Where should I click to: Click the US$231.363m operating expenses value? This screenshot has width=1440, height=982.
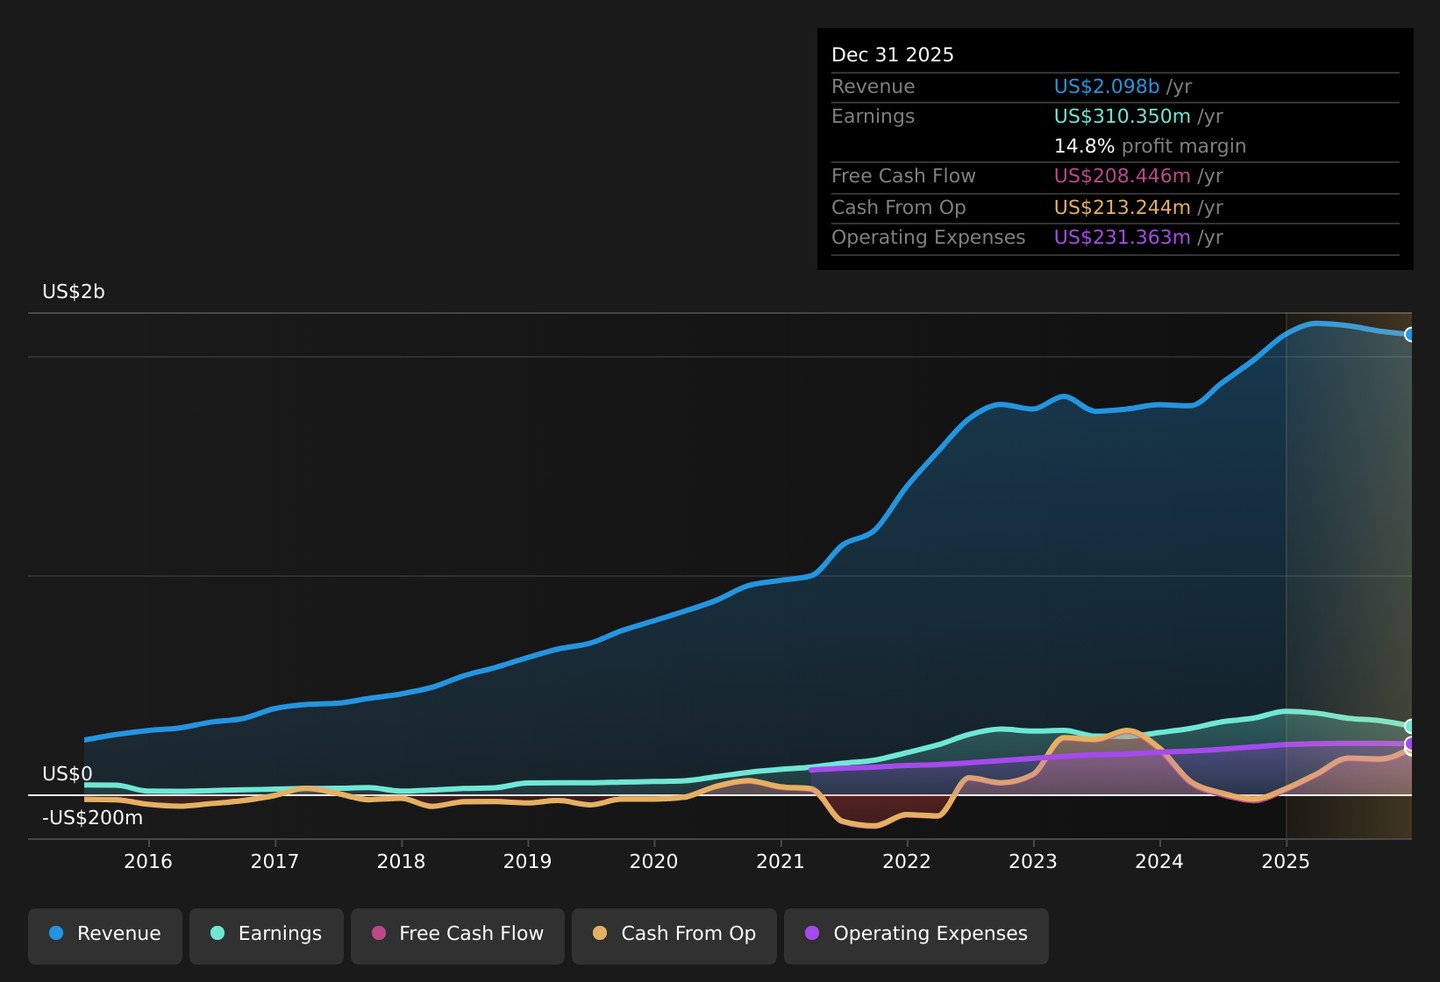[x=1122, y=237]
